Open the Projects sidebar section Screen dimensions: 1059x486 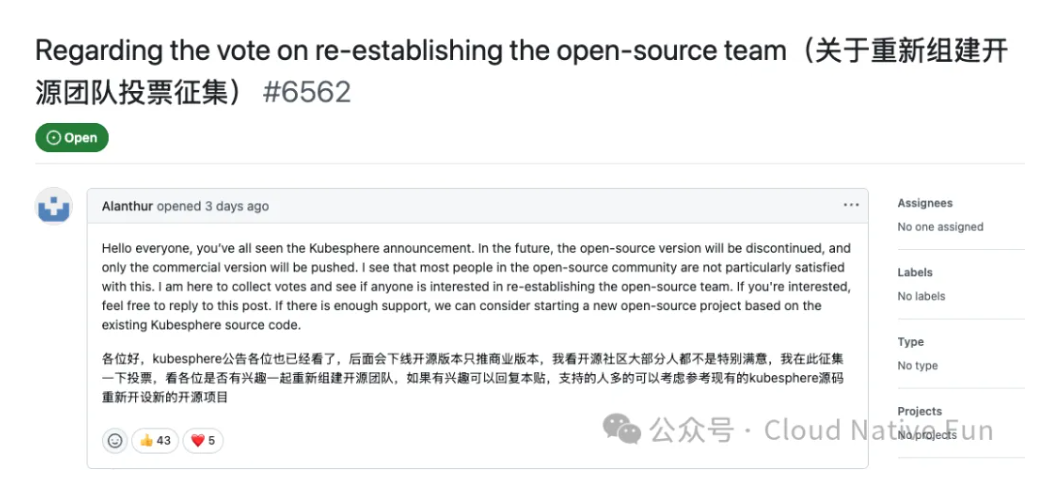920,411
